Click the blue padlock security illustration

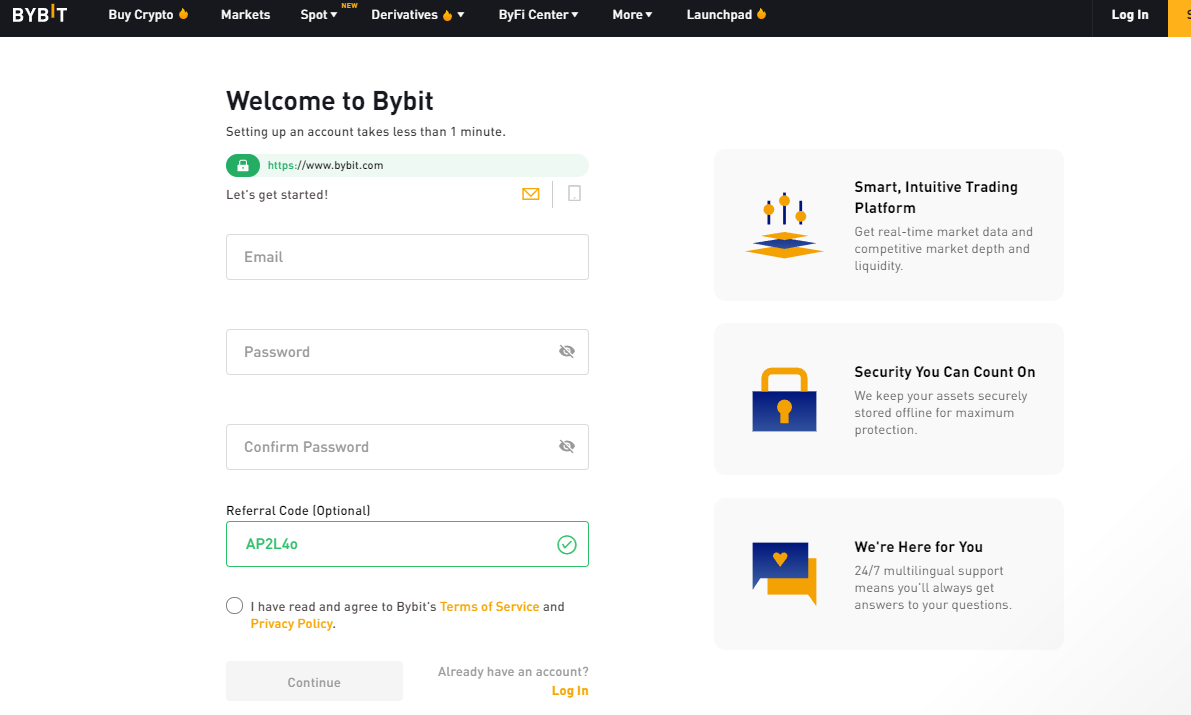tap(784, 400)
